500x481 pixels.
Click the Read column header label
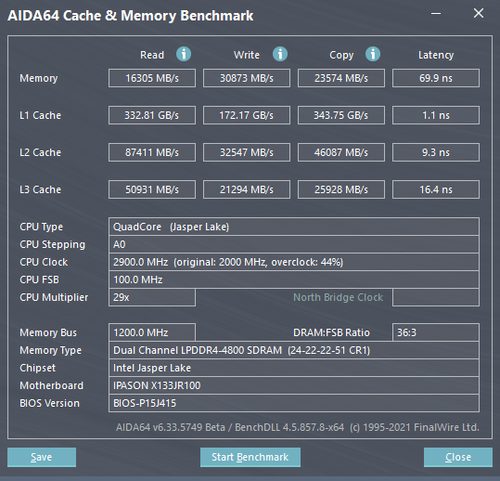pyautogui.click(x=152, y=55)
